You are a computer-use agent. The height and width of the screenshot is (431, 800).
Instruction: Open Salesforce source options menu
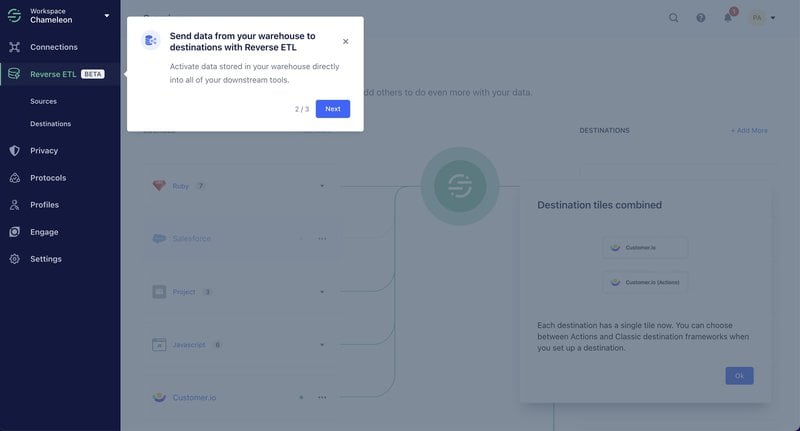pyautogui.click(x=322, y=239)
